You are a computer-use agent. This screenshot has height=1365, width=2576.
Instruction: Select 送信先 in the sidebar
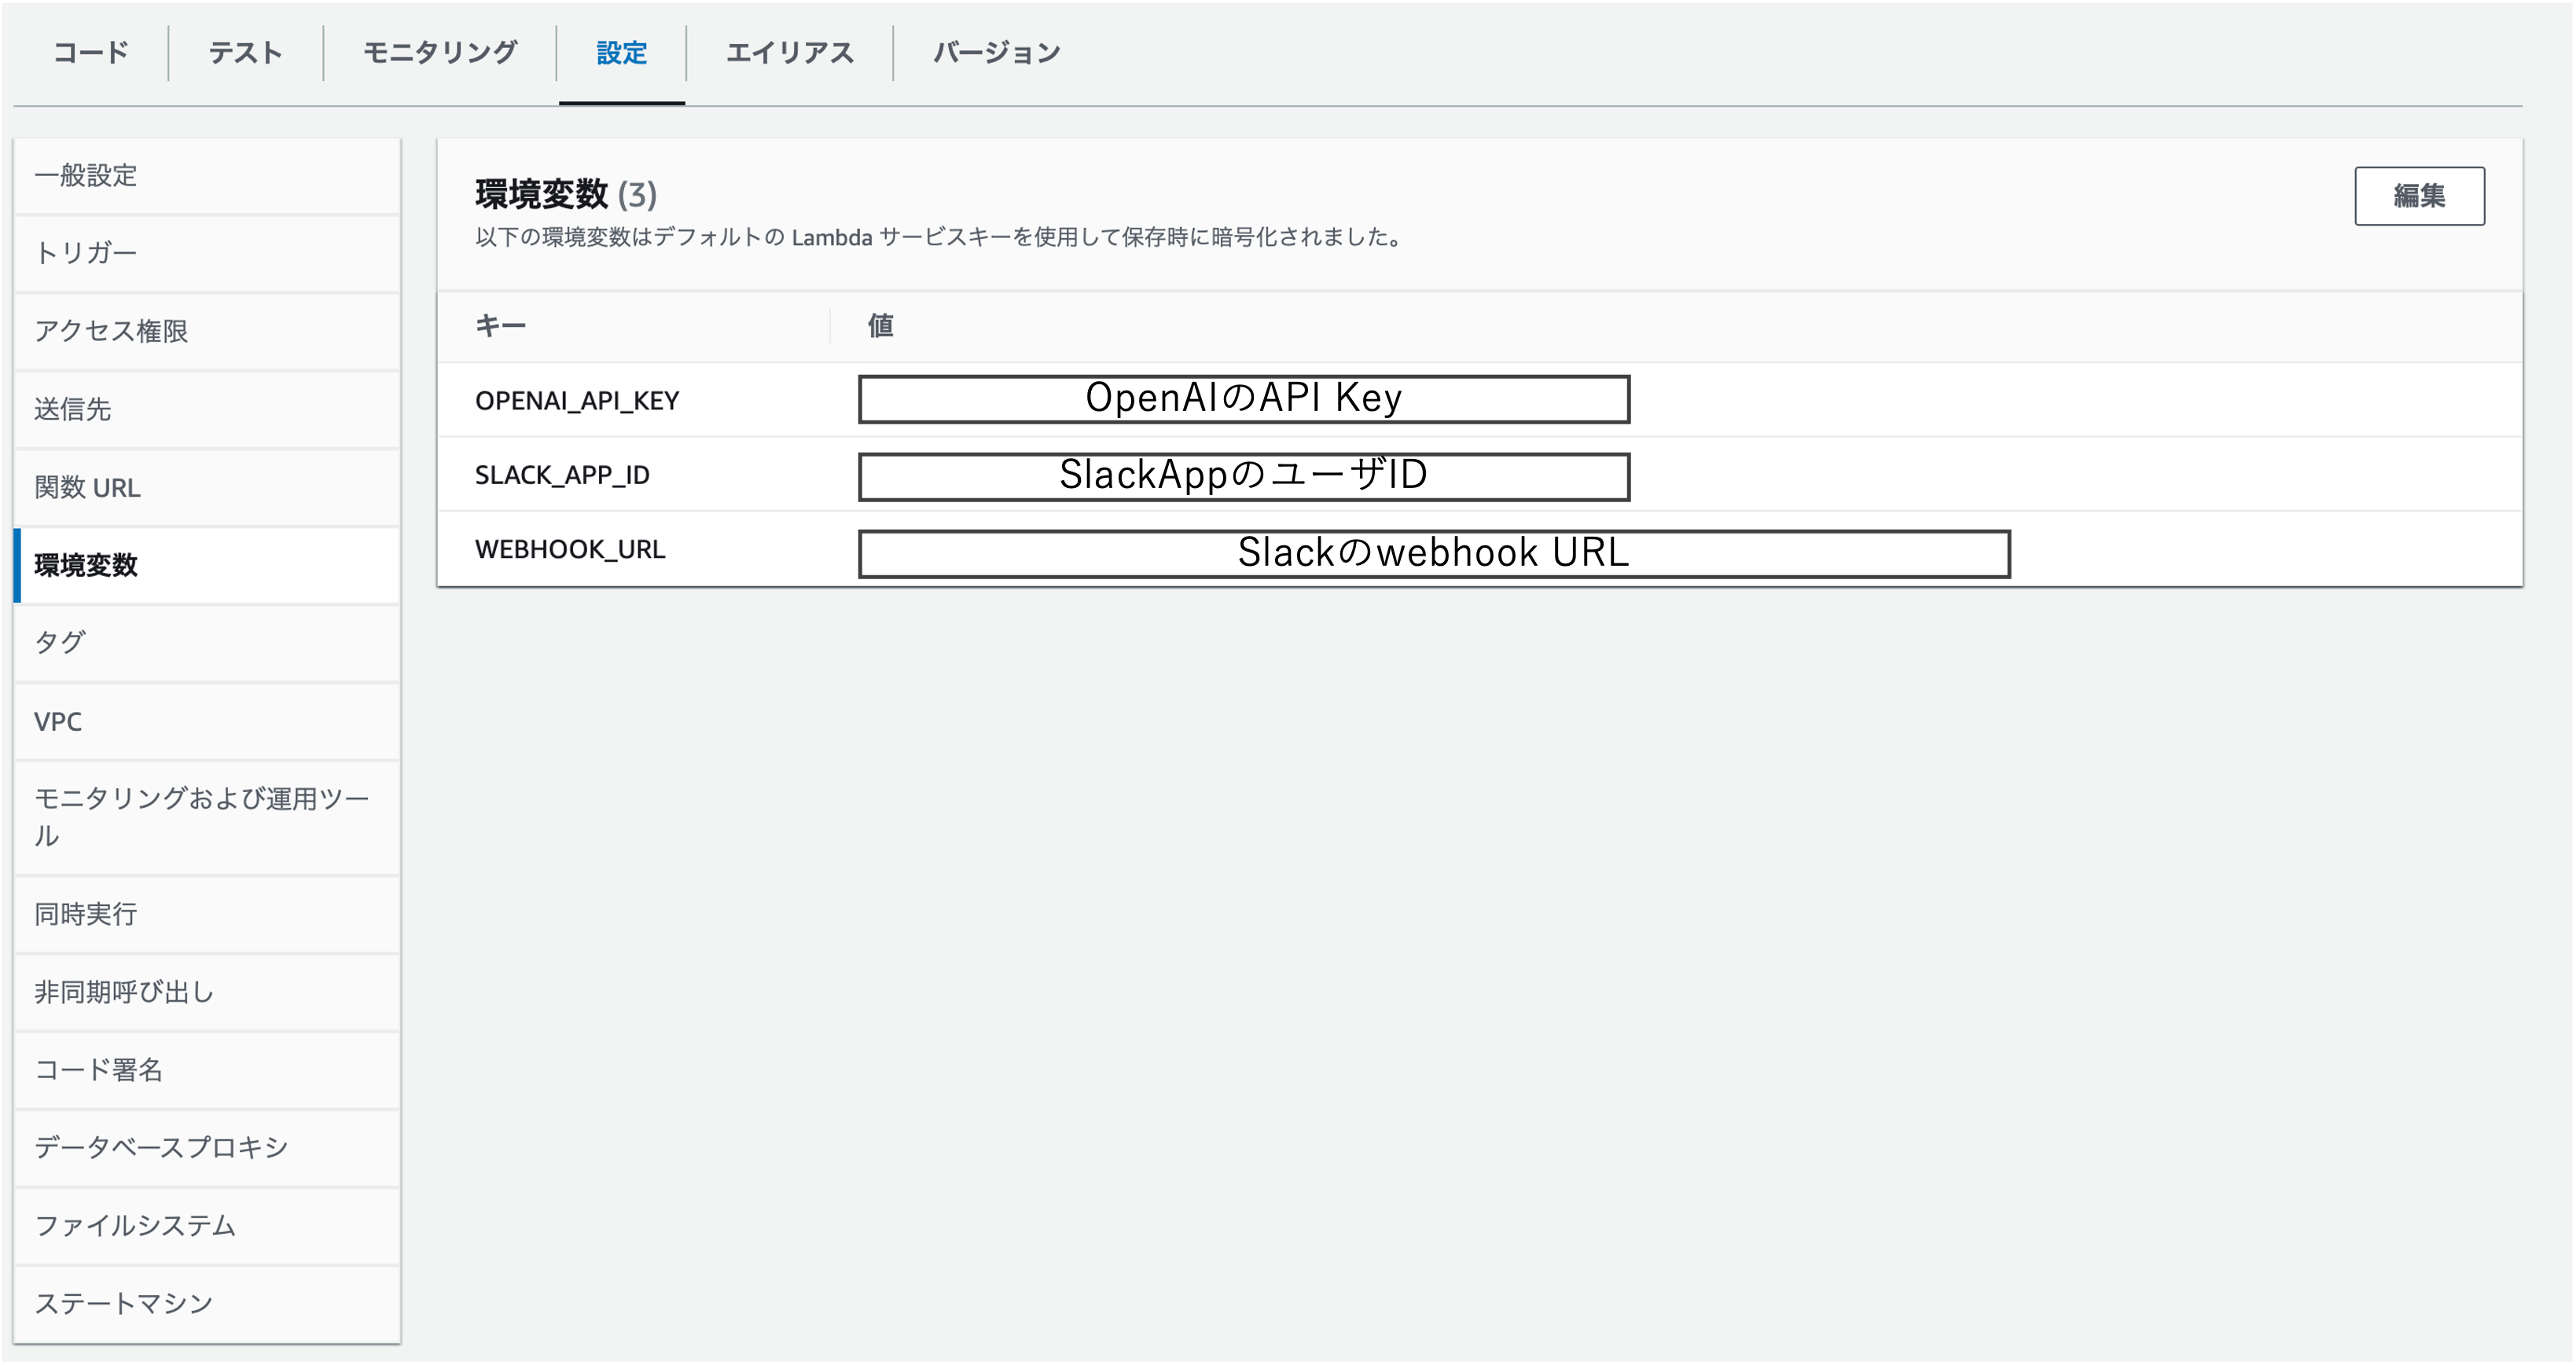tap(73, 409)
